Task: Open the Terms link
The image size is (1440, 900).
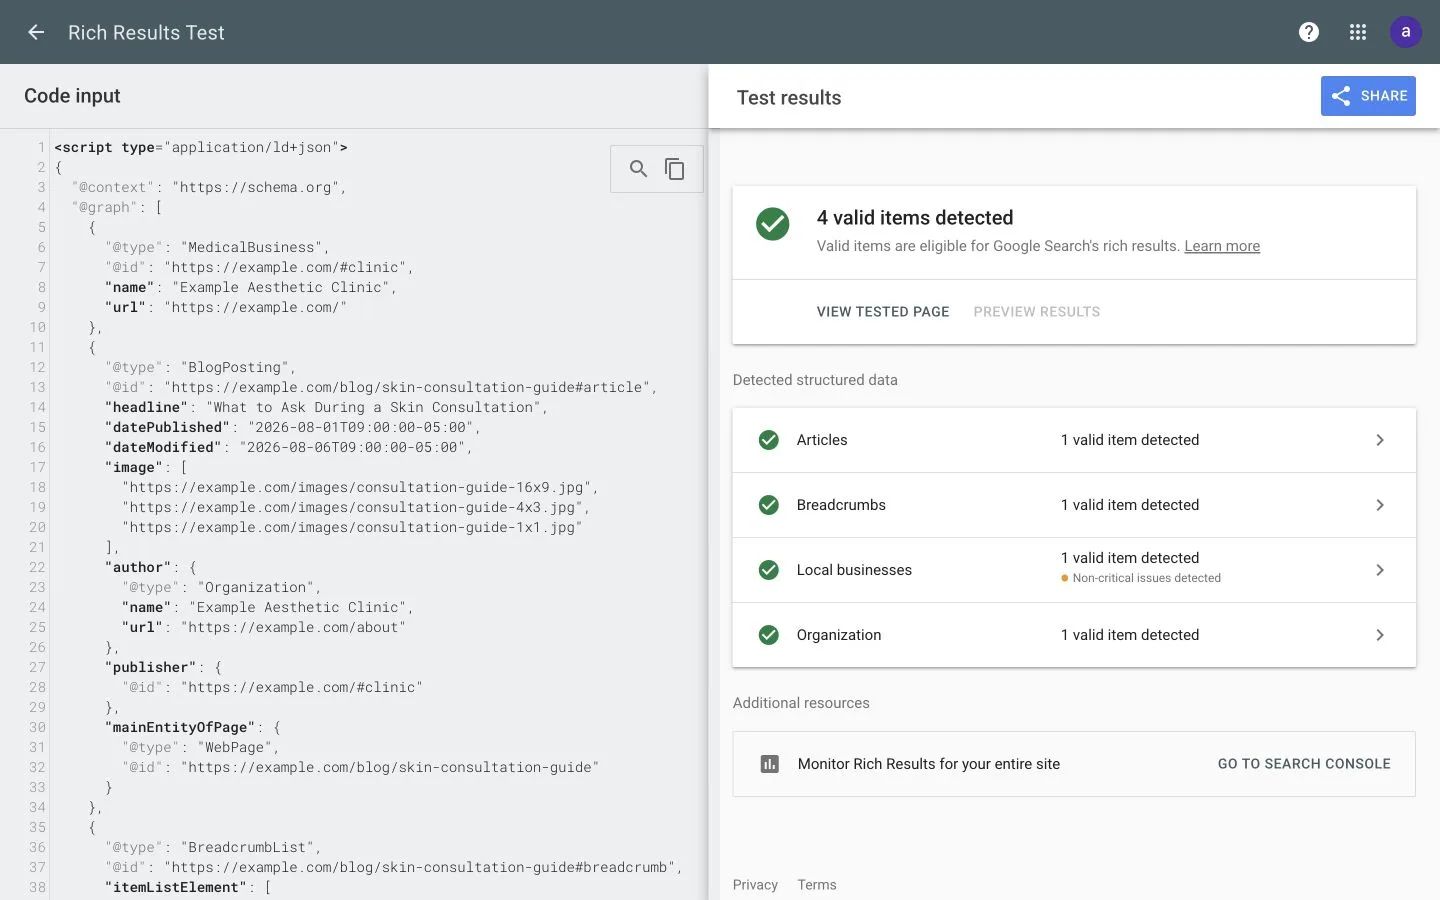Action: (817, 885)
